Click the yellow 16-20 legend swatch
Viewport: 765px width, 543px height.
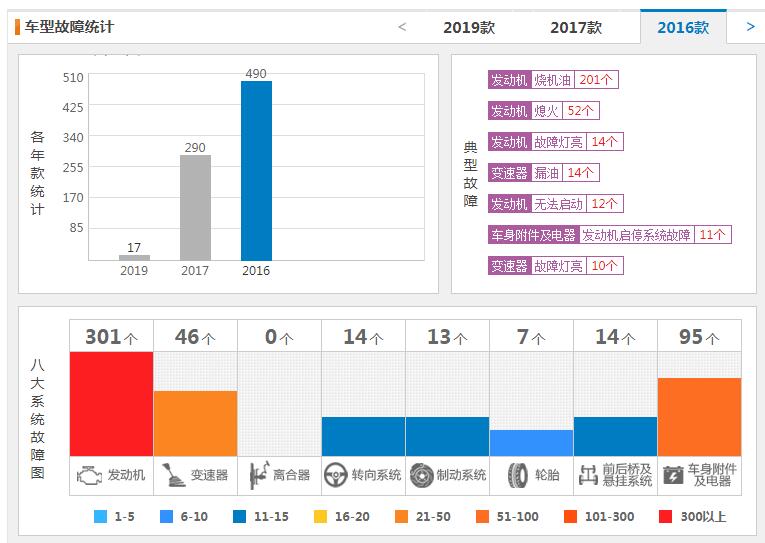coord(321,516)
